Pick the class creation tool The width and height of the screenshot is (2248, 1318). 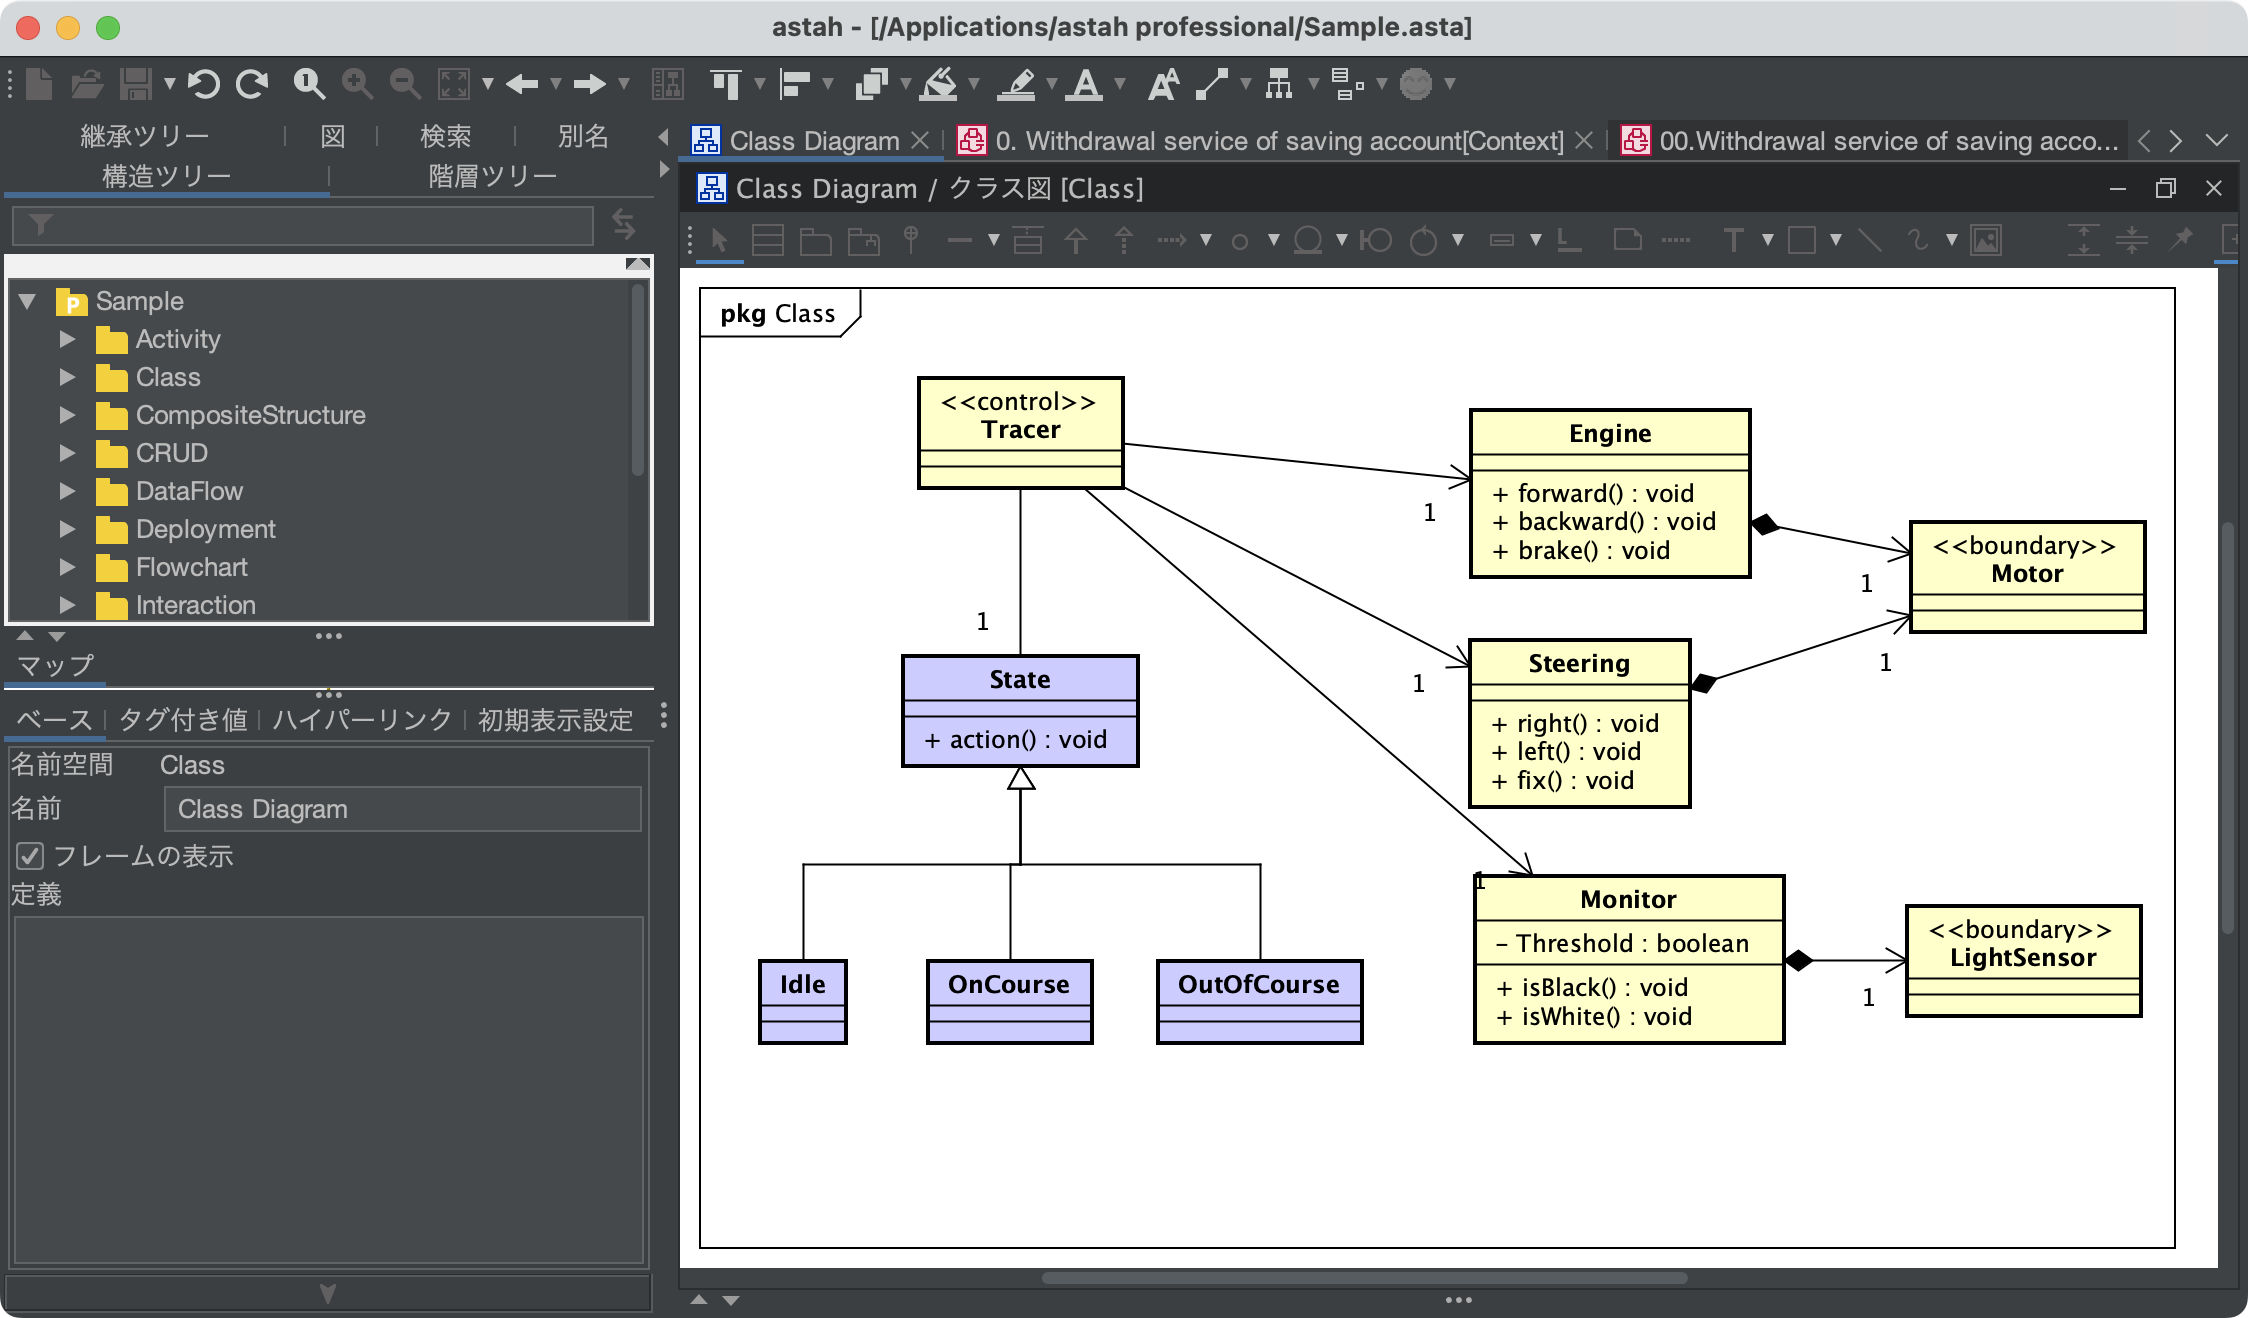(766, 240)
